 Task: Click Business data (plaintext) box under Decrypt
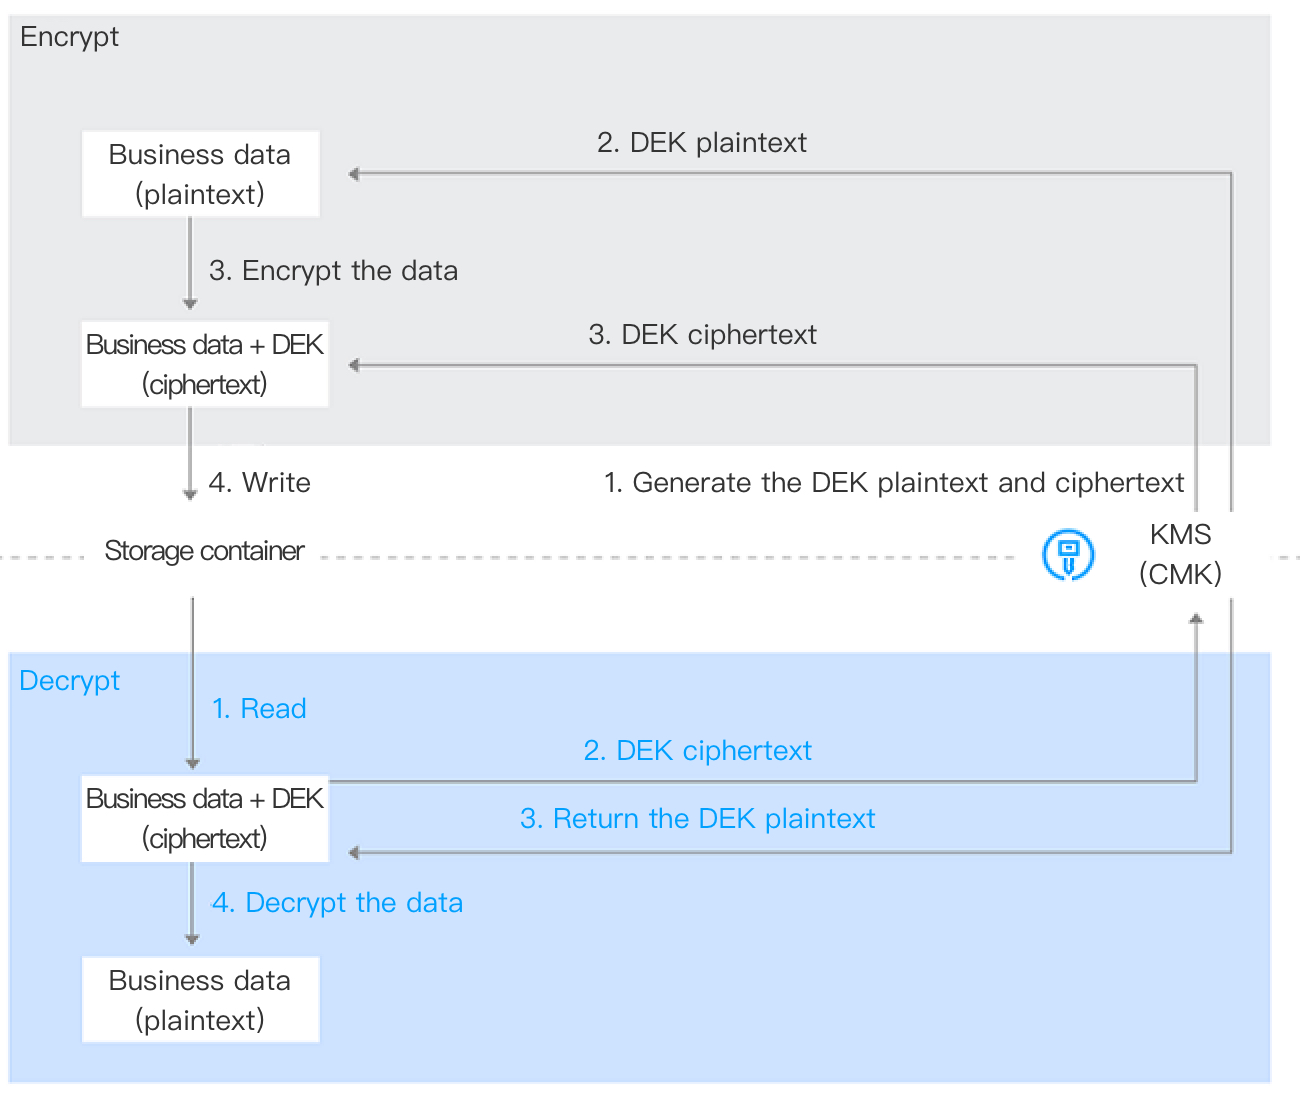(x=200, y=1000)
